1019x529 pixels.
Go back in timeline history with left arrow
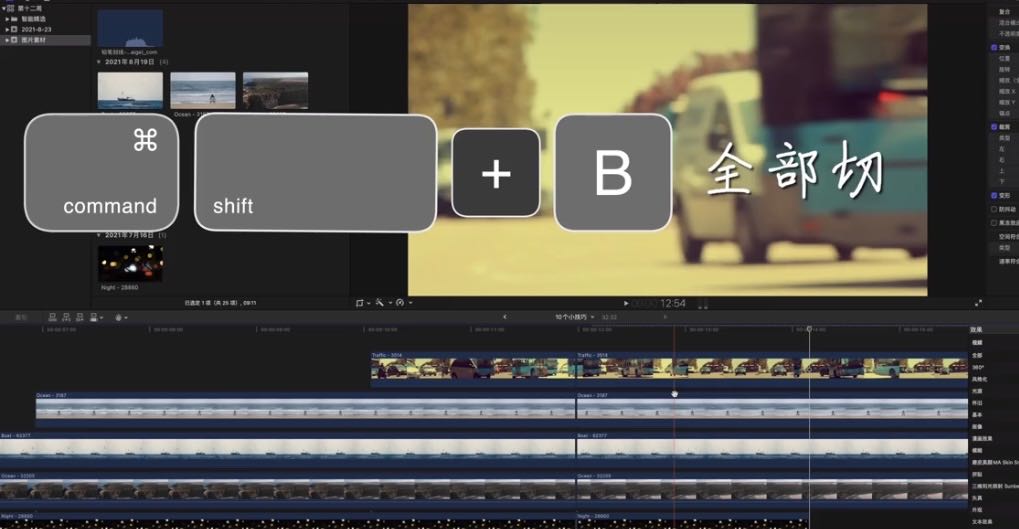pyautogui.click(x=505, y=317)
